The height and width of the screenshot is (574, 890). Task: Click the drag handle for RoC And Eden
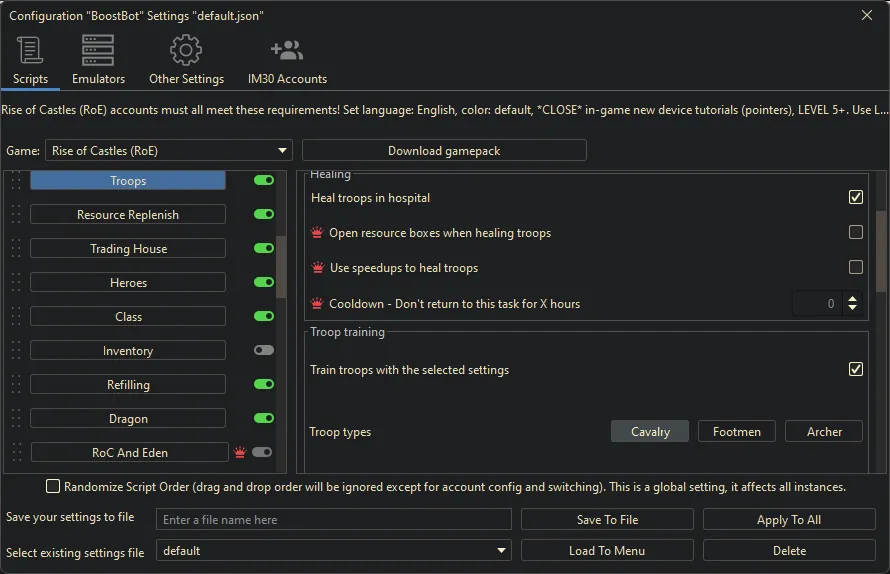pyautogui.click(x=16, y=453)
